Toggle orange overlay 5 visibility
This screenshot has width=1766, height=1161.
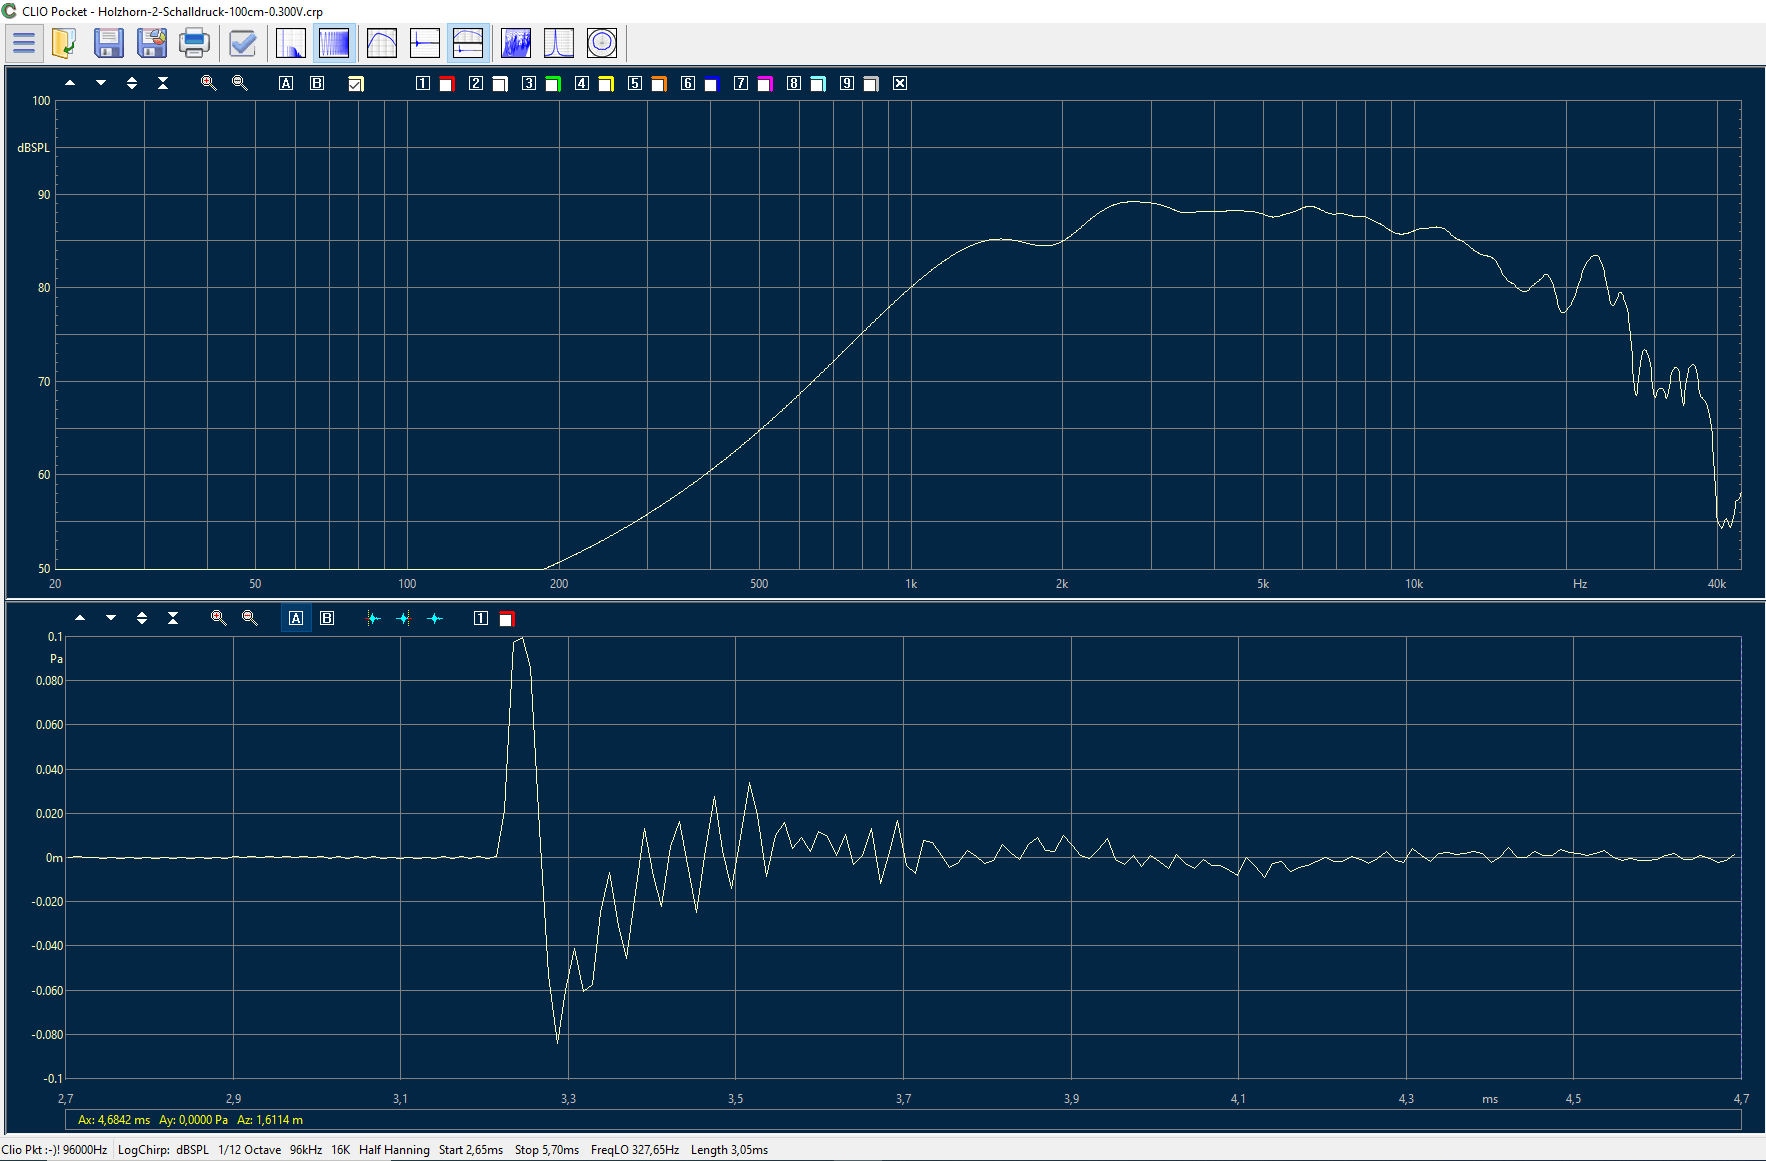659,84
